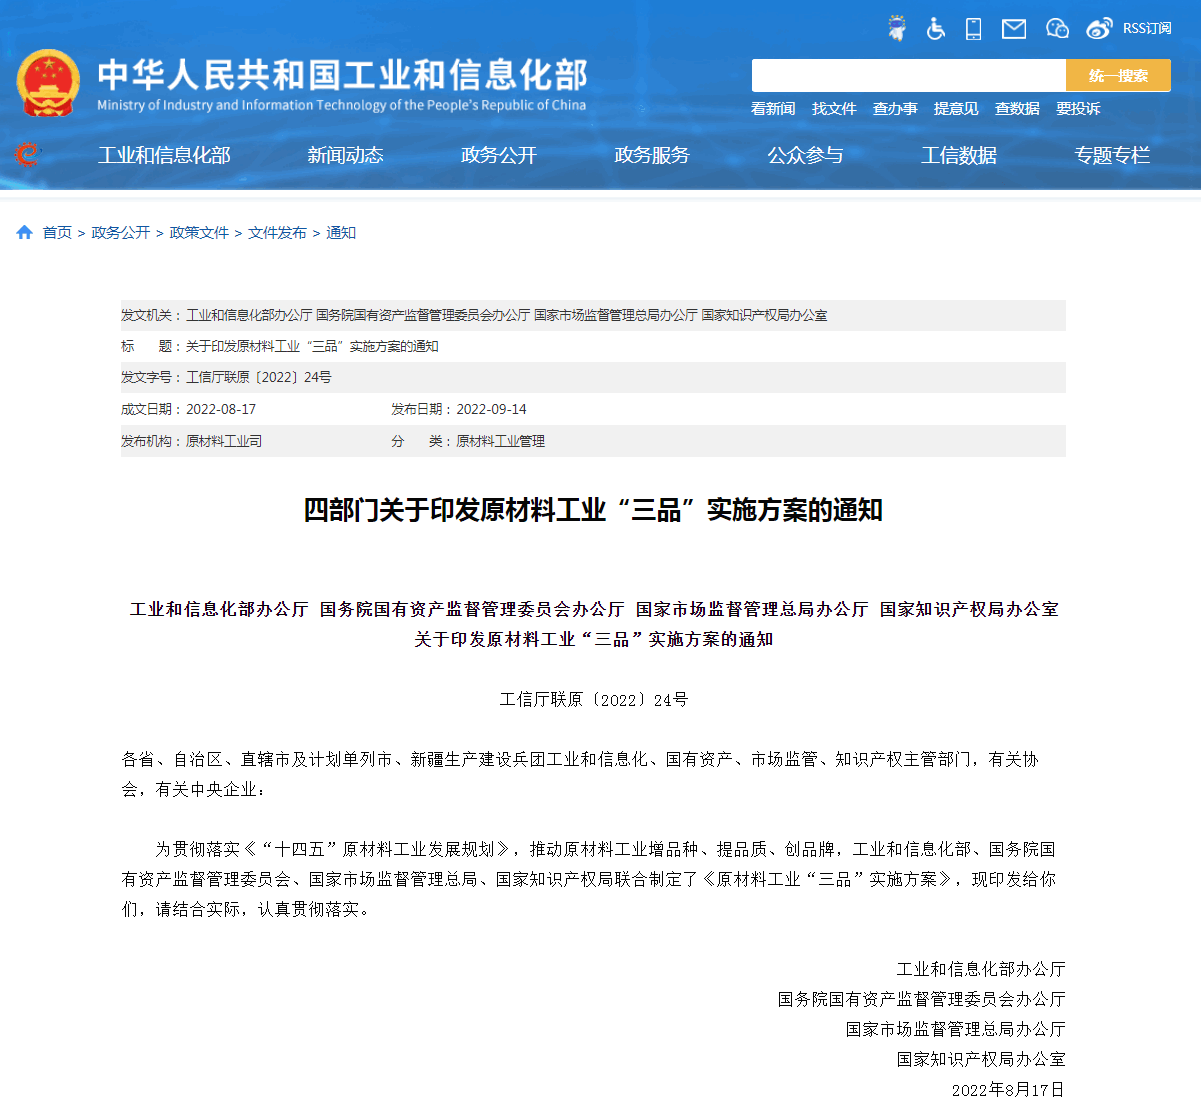This screenshot has height=1104, width=1201.
Task: Click the RSS订阅 link
Action: [1147, 29]
